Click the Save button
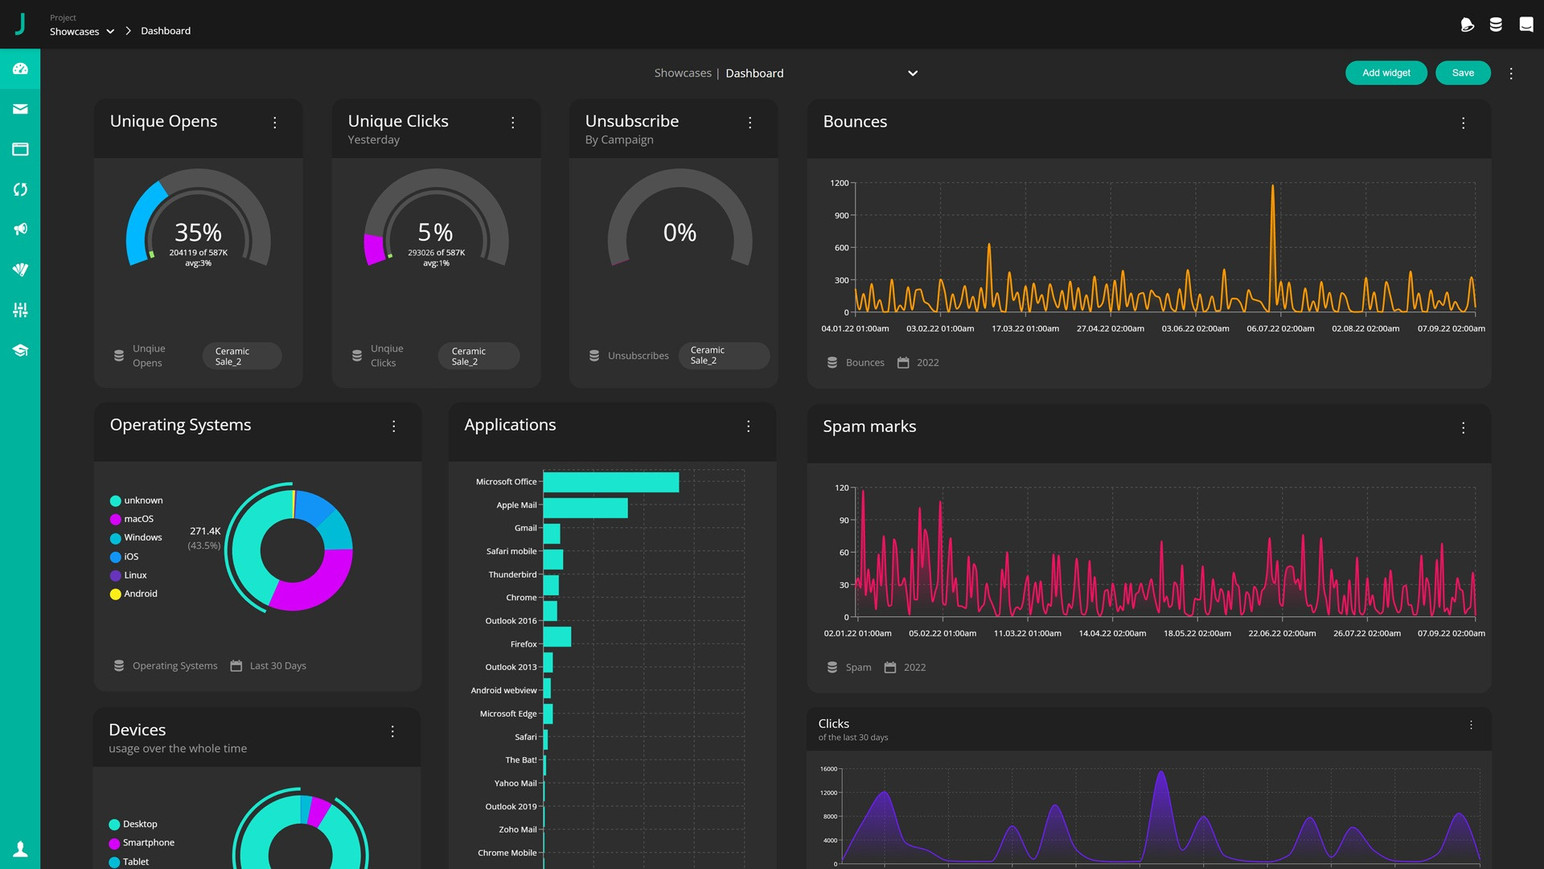 [x=1463, y=73]
